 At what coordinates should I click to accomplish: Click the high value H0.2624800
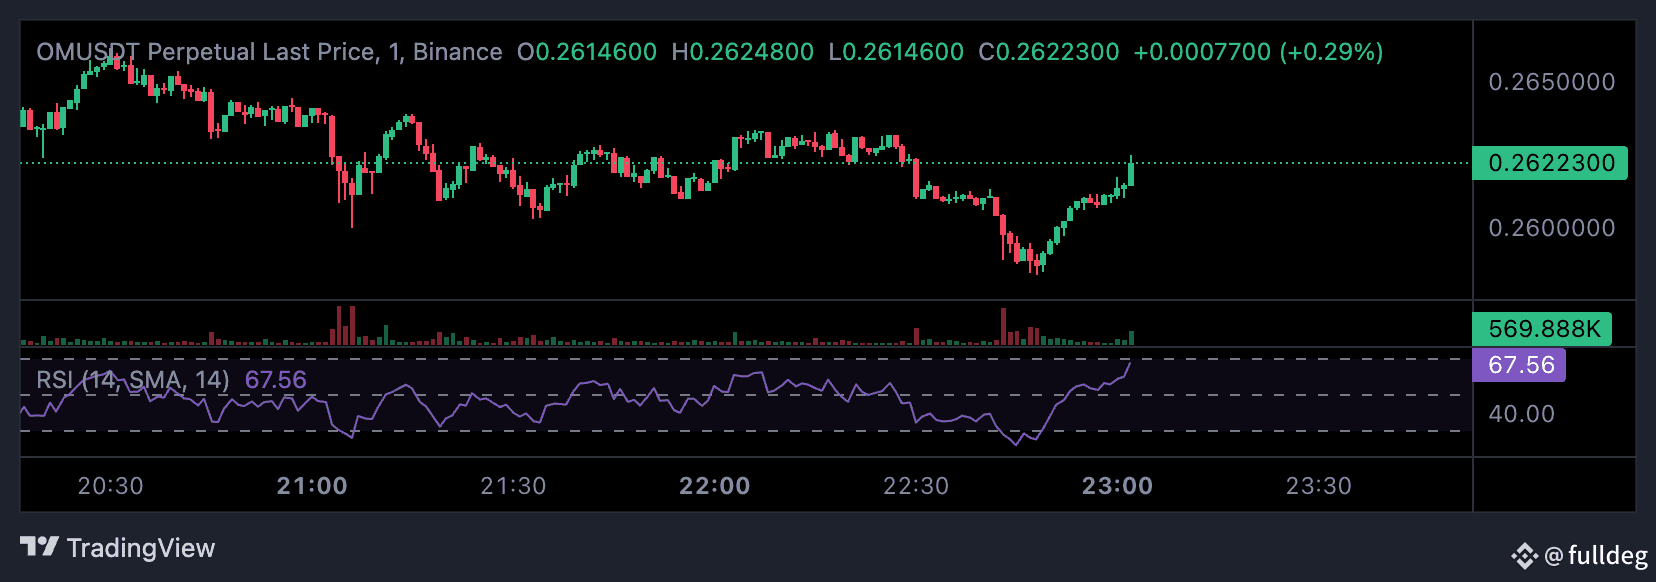[743, 52]
